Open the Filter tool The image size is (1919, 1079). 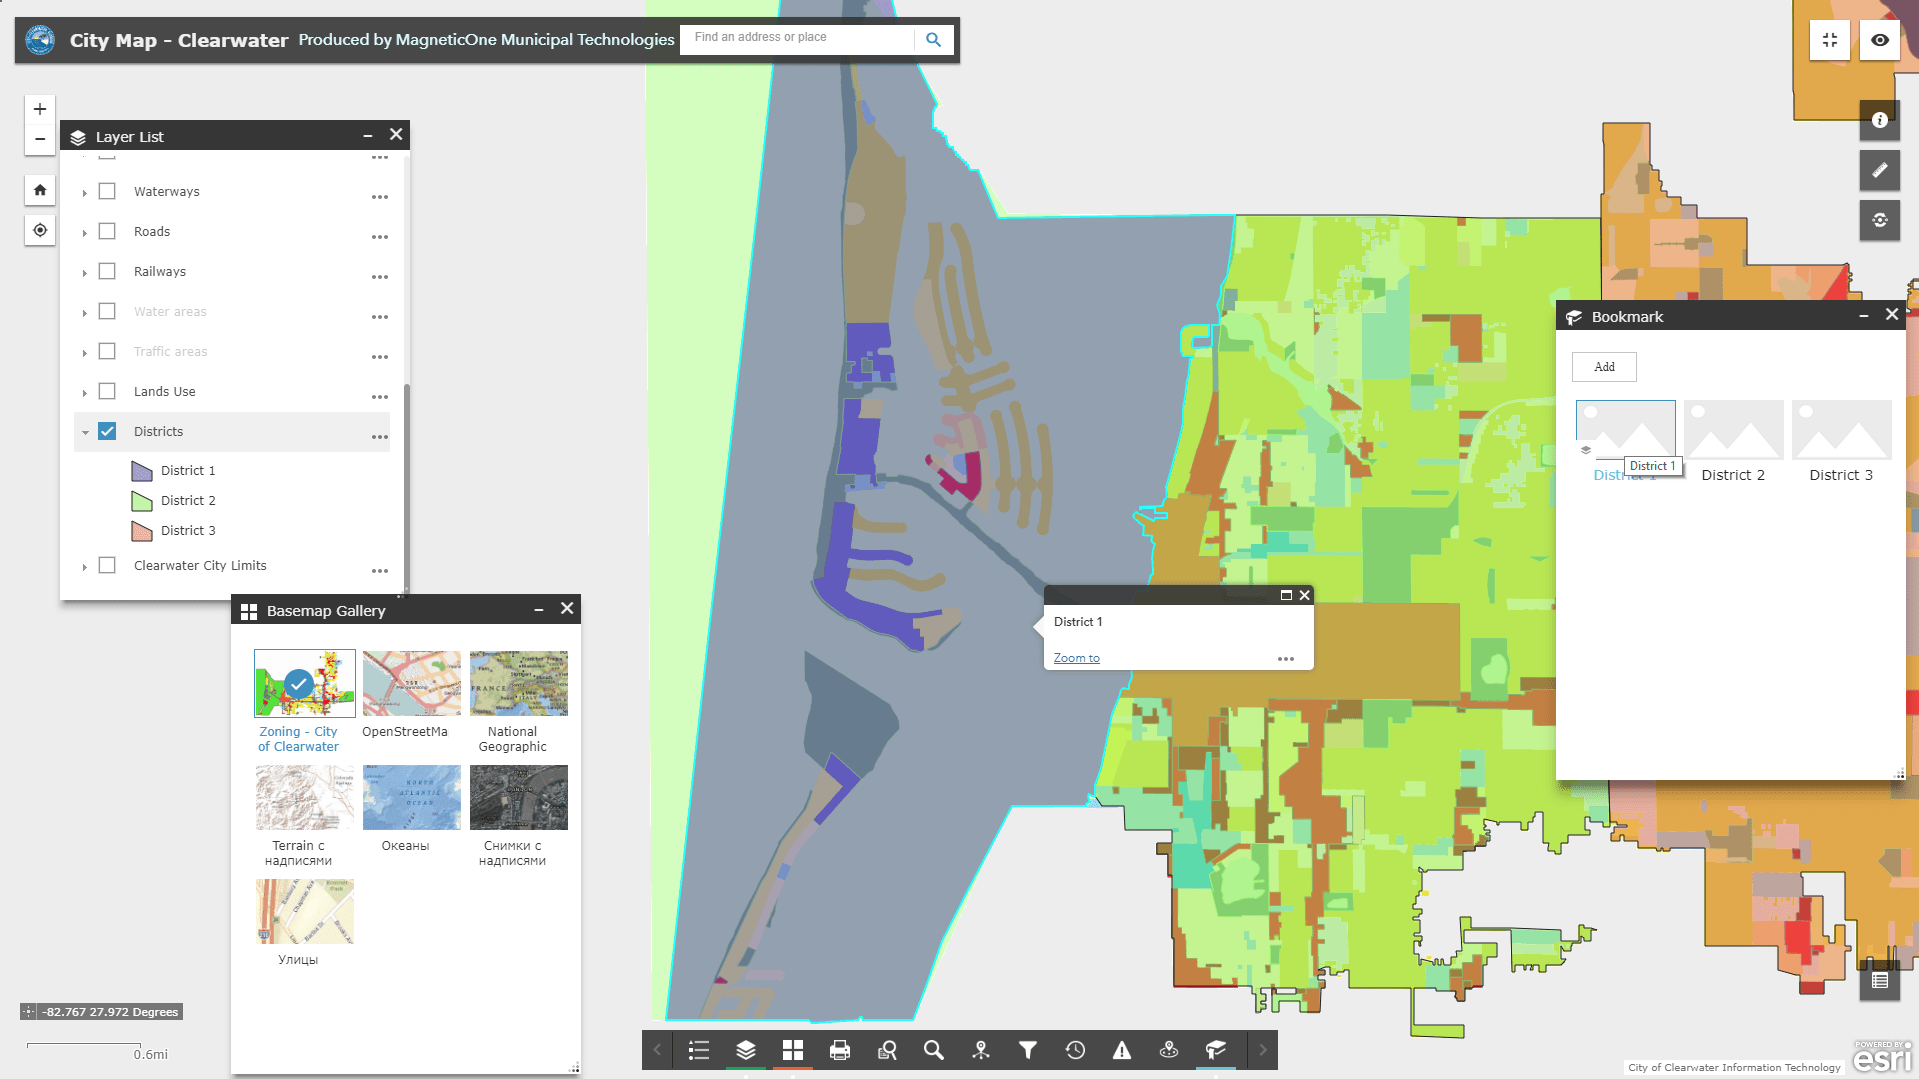[1027, 1050]
